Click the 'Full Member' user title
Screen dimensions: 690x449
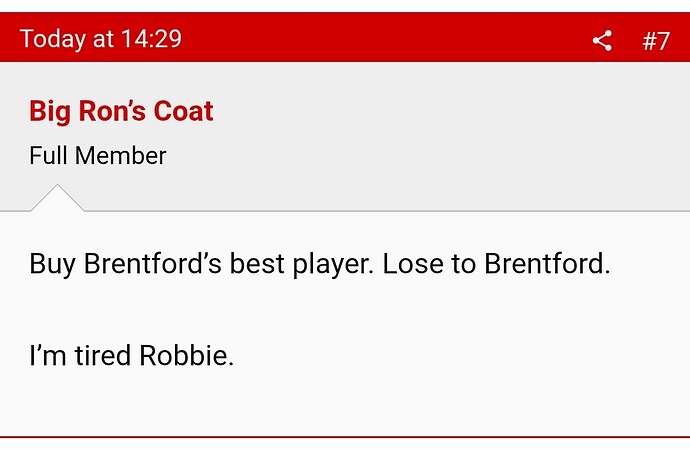[x=98, y=156]
